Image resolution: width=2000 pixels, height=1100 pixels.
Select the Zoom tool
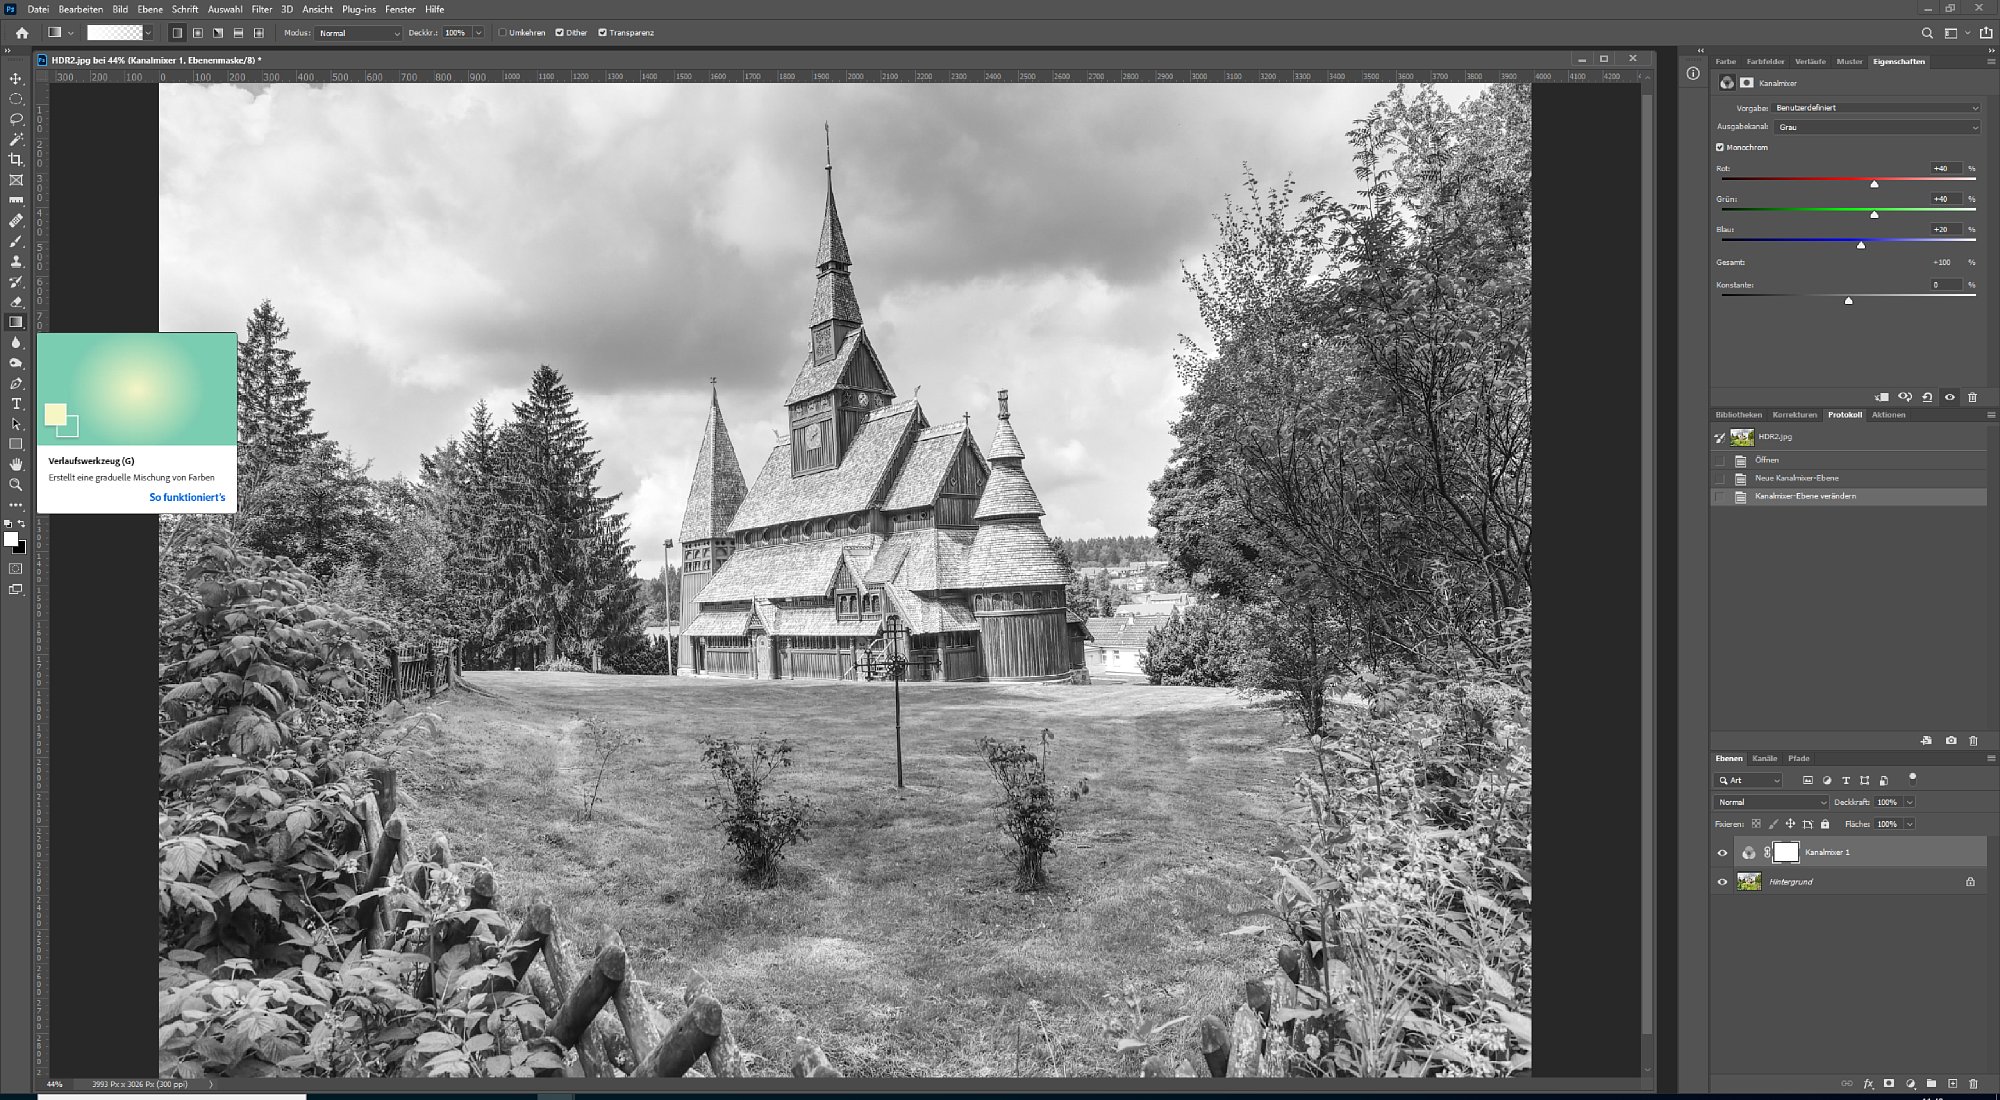click(x=16, y=485)
